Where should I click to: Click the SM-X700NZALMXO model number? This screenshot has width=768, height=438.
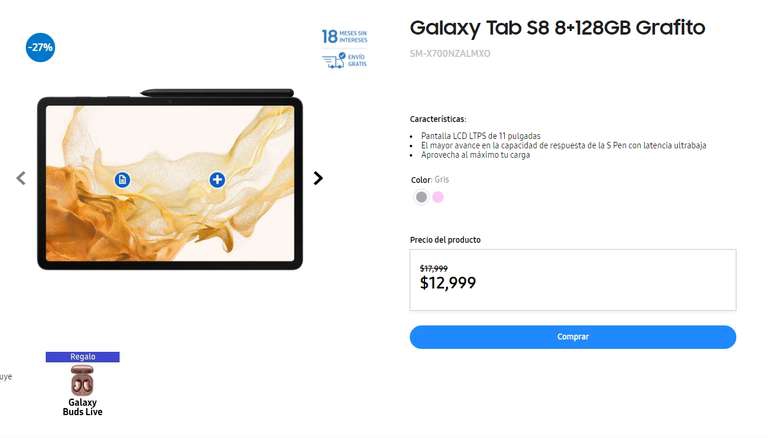(450, 53)
